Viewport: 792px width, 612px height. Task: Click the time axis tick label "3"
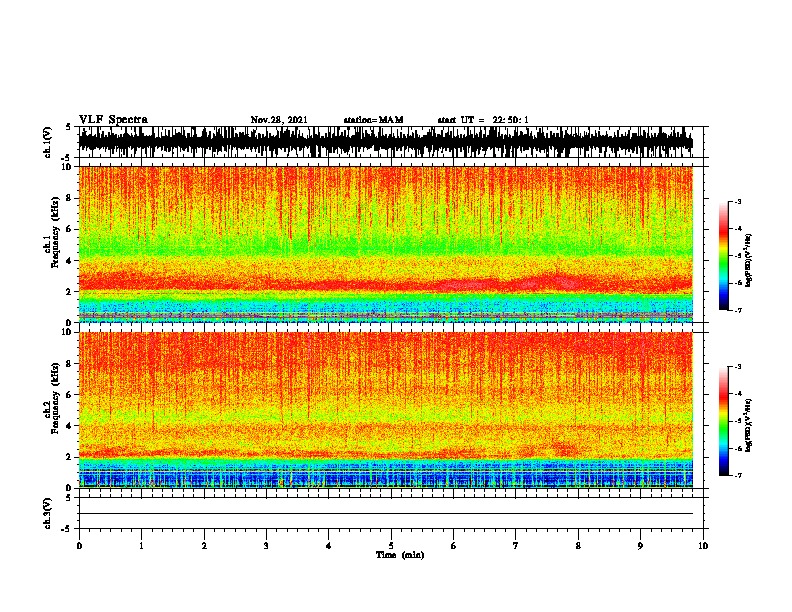266,545
